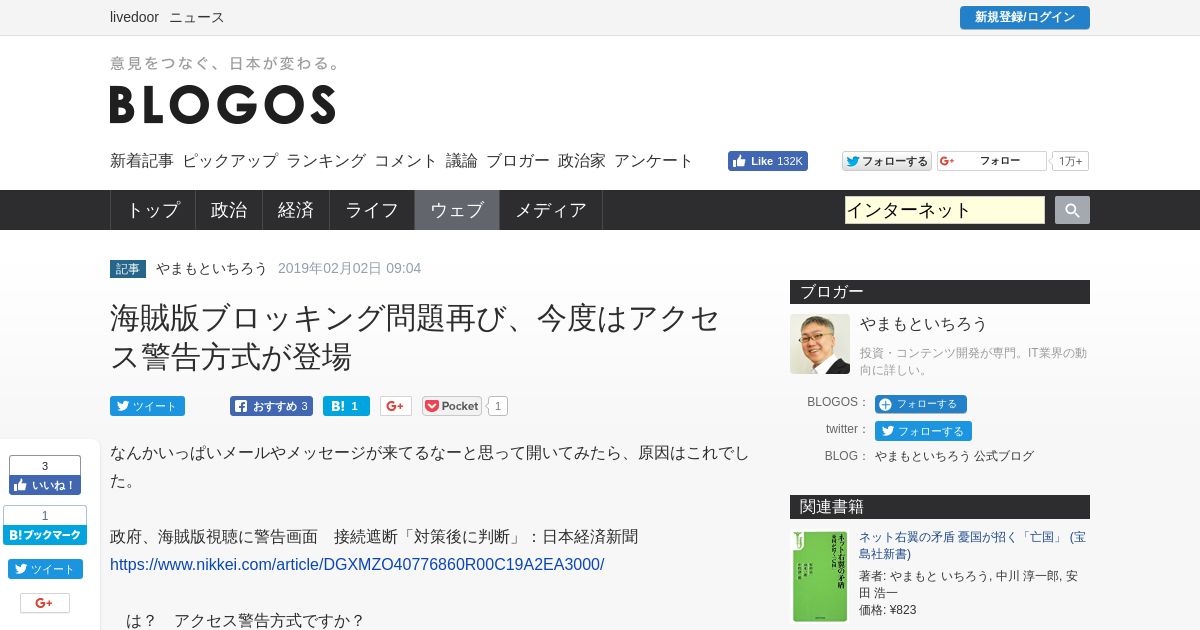Click the Hatena B! 1 button under title
Viewport: 1200px width, 630px height.
pyautogui.click(x=346, y=406)
